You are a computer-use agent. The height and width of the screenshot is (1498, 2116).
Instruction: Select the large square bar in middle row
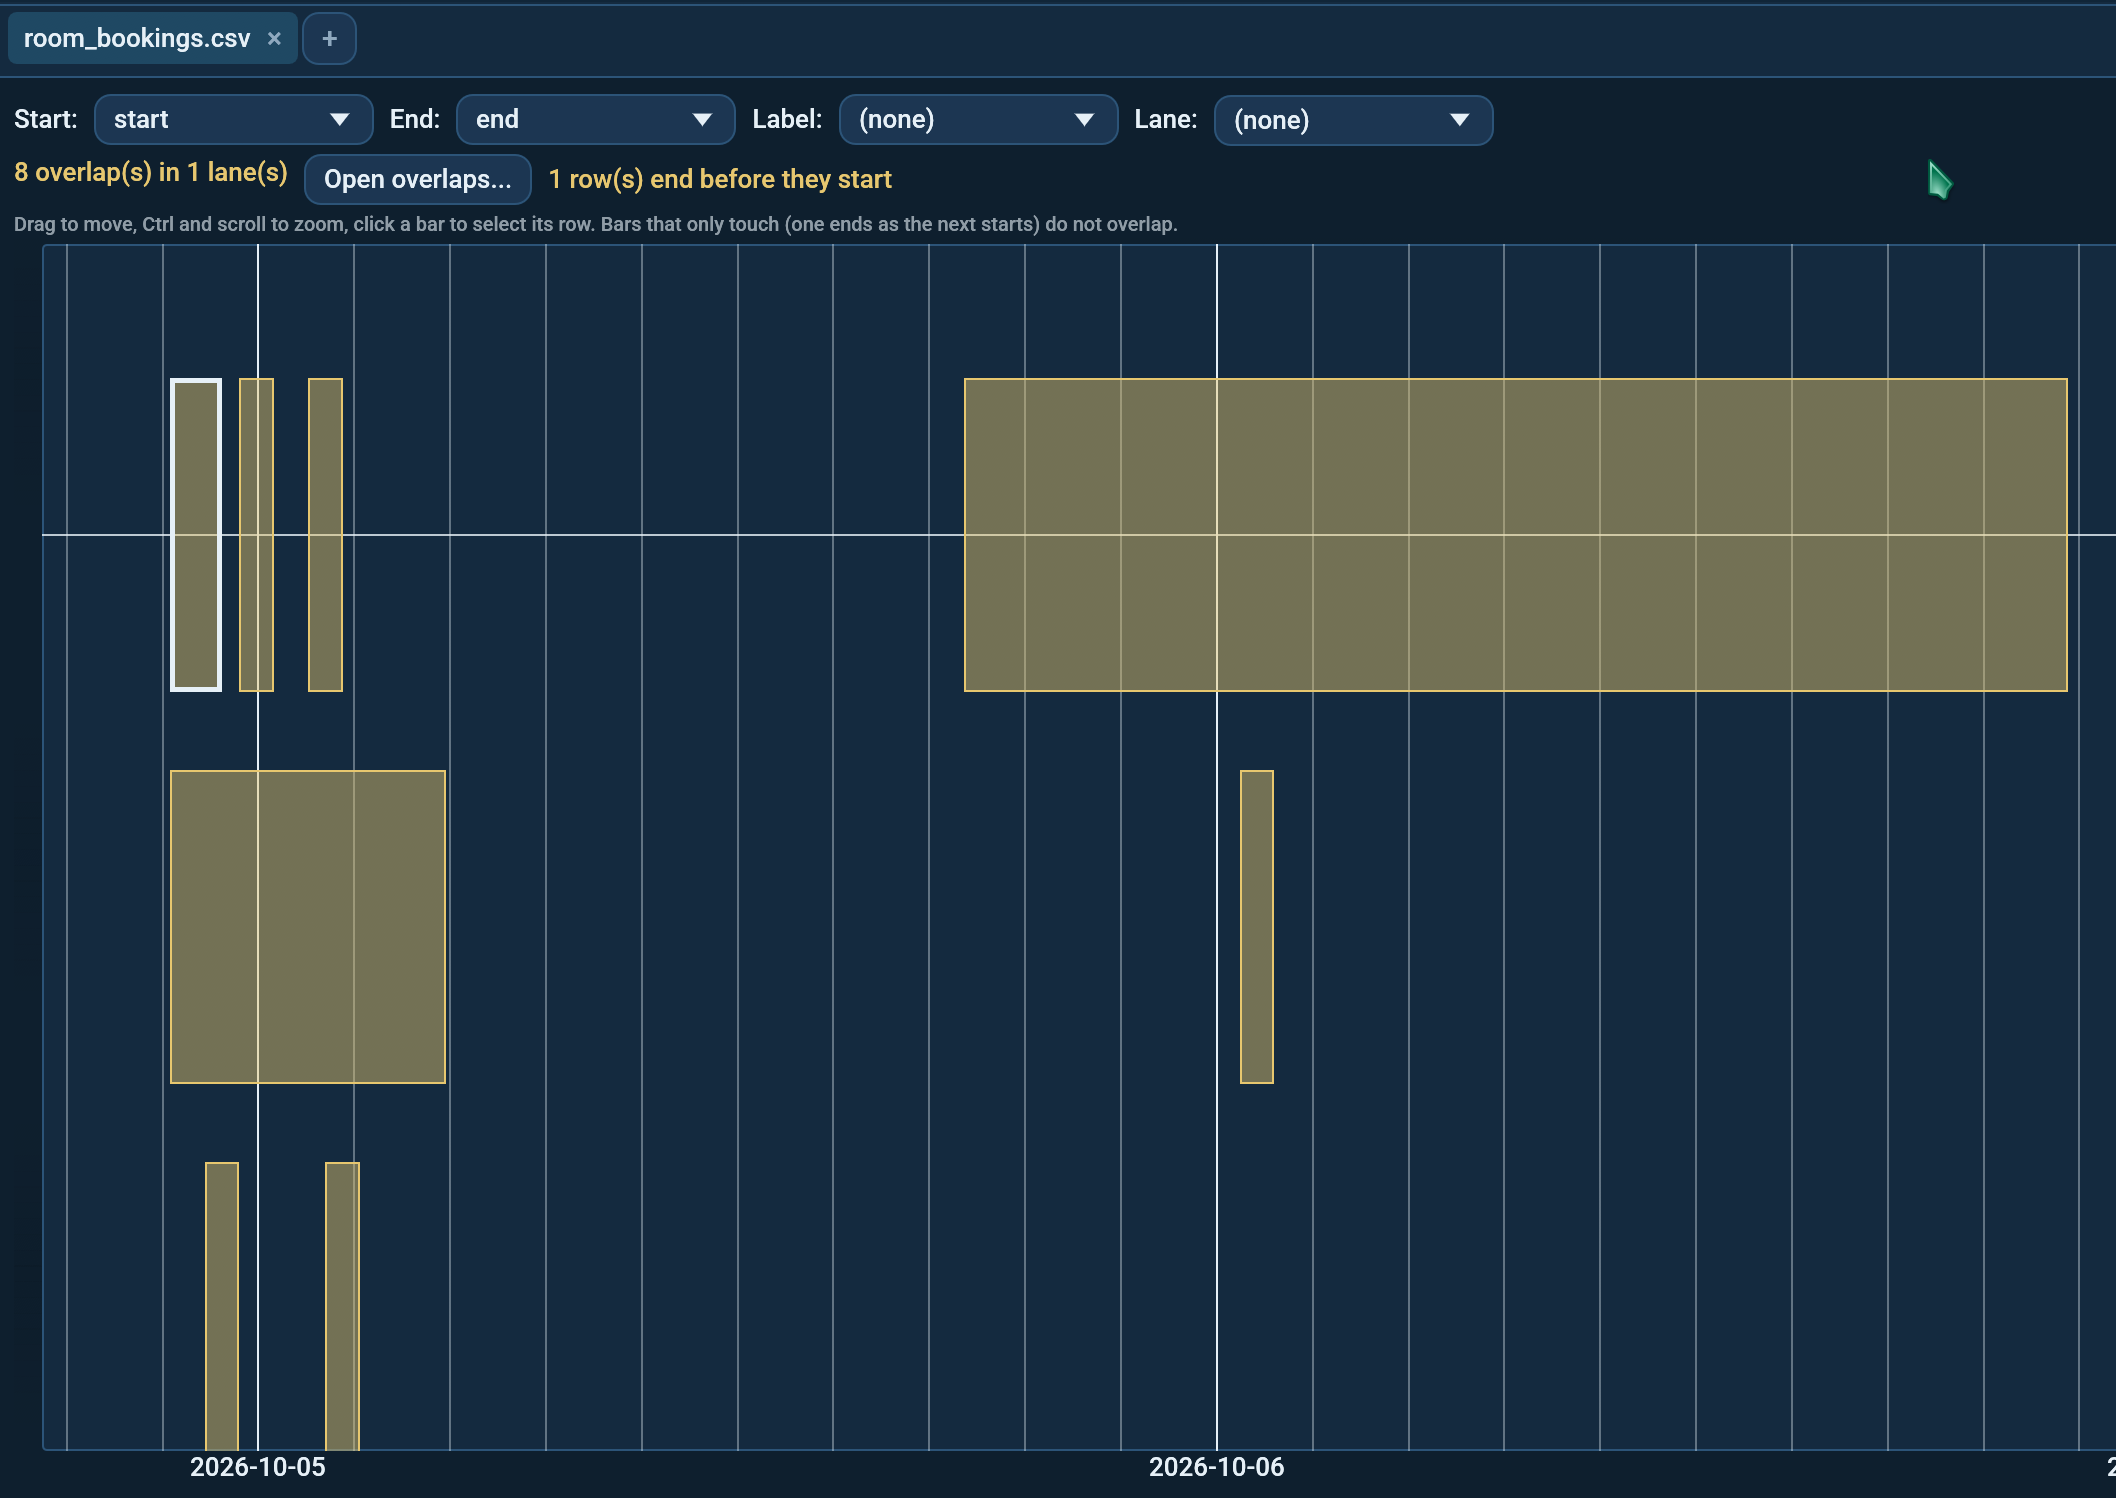308,927
